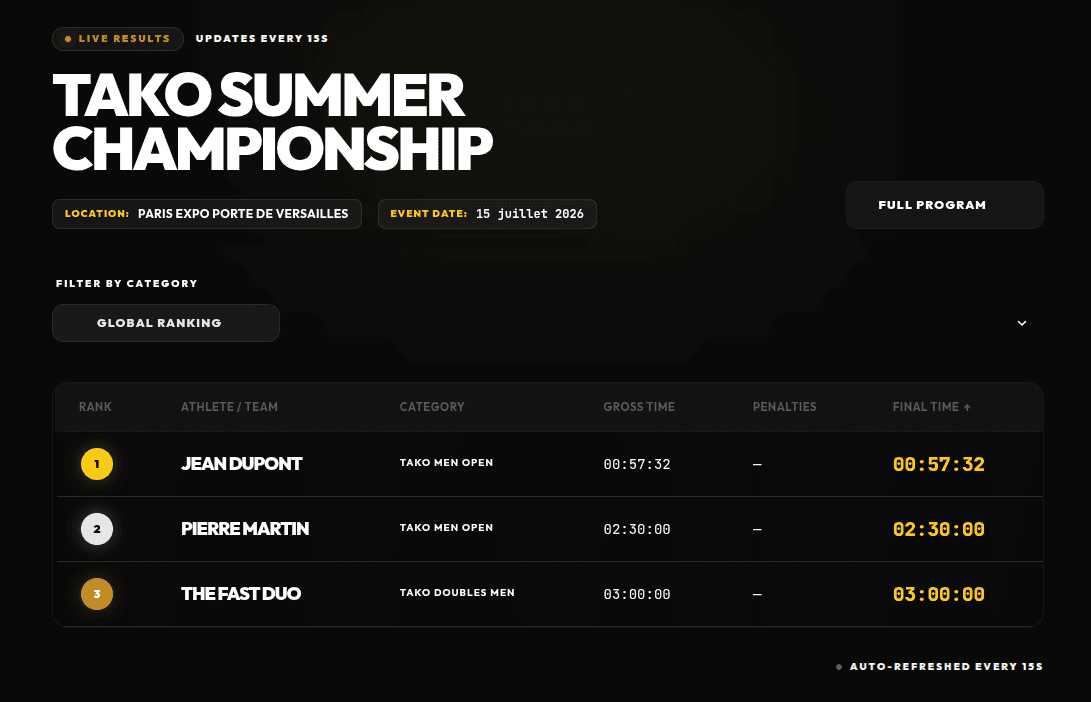Select Jean Dupont's leaderboard row
The image size is (1091, 702).
coord(546,464)
